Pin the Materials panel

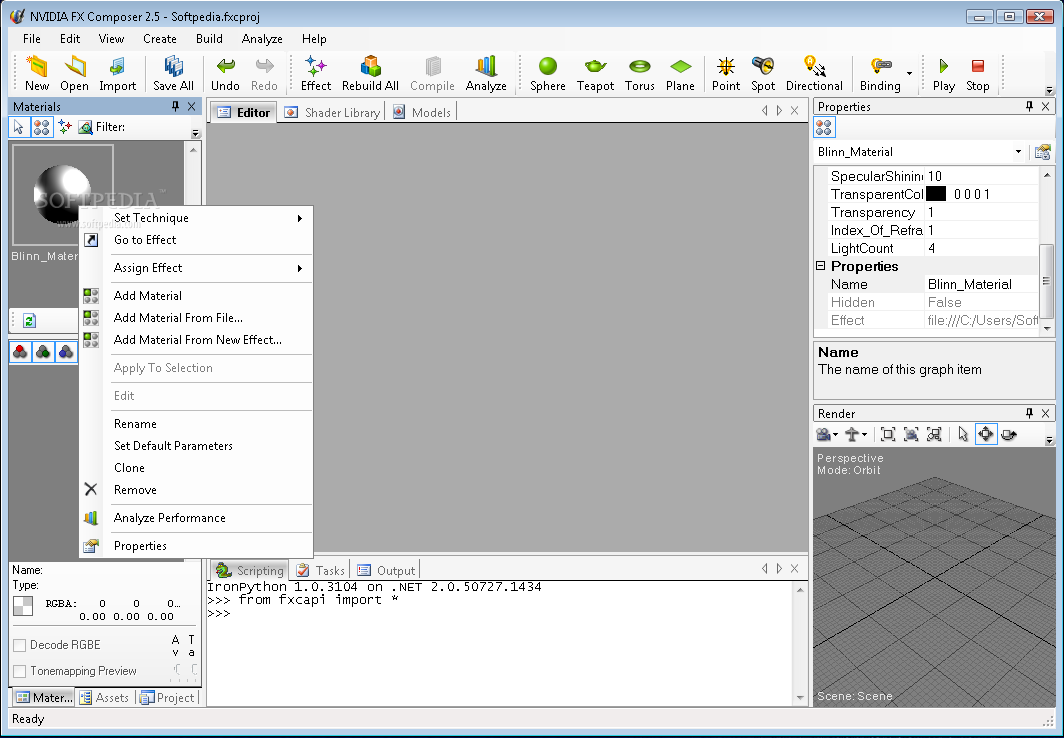point(175,106)
